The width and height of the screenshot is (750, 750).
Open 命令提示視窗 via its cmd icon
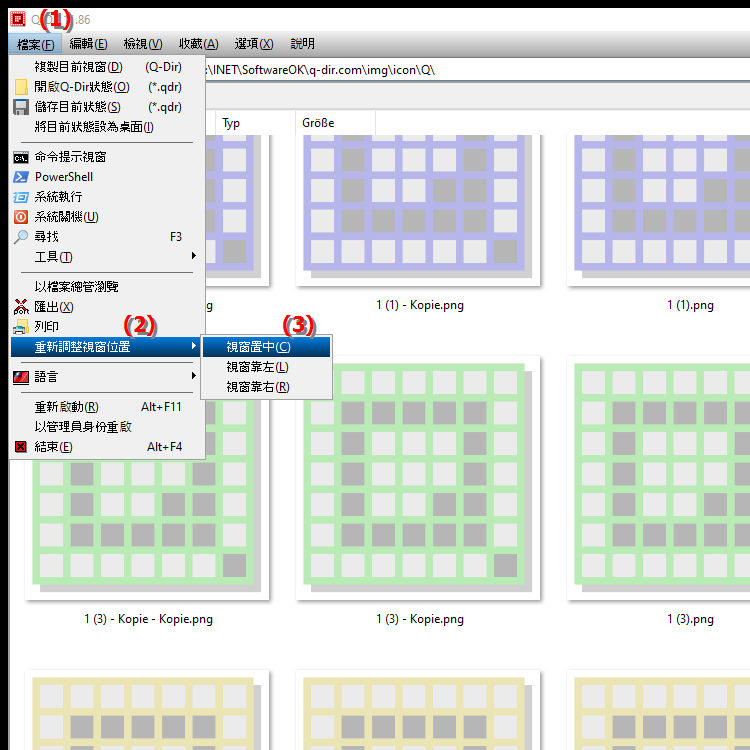click(x=21, y=157)
